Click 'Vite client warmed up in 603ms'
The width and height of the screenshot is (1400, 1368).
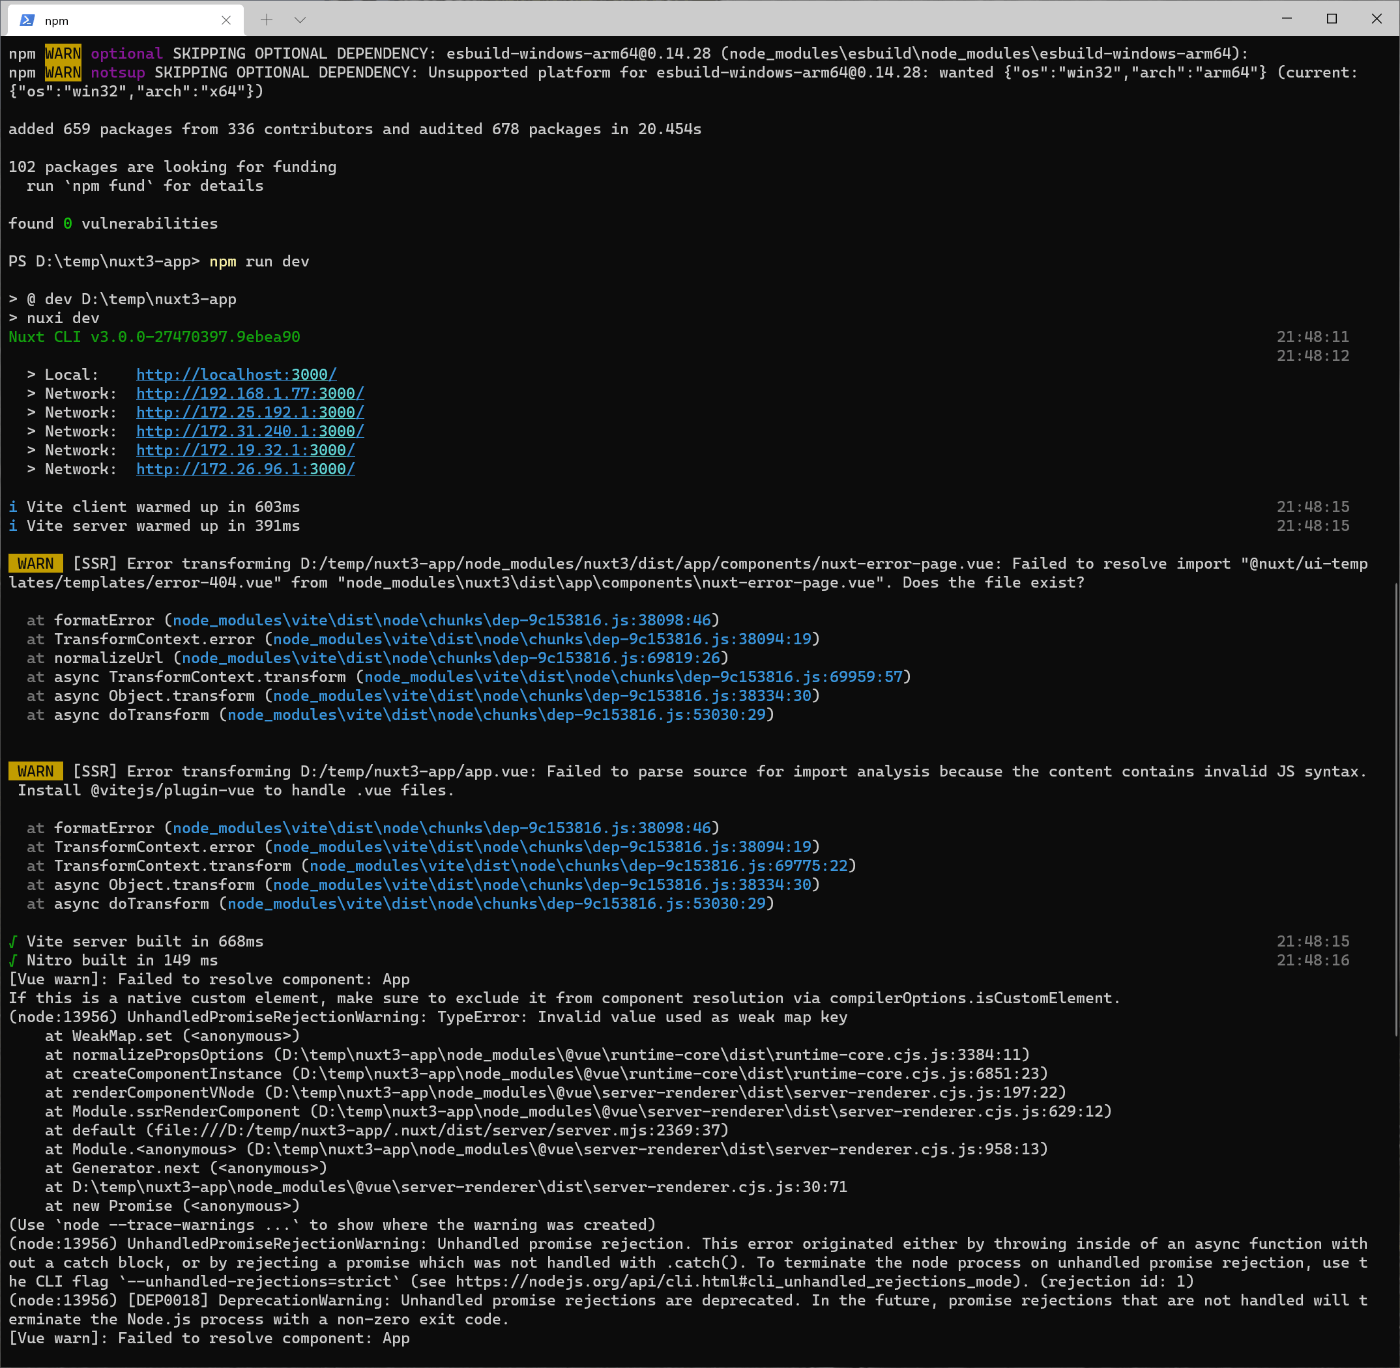tap(163, 507)
